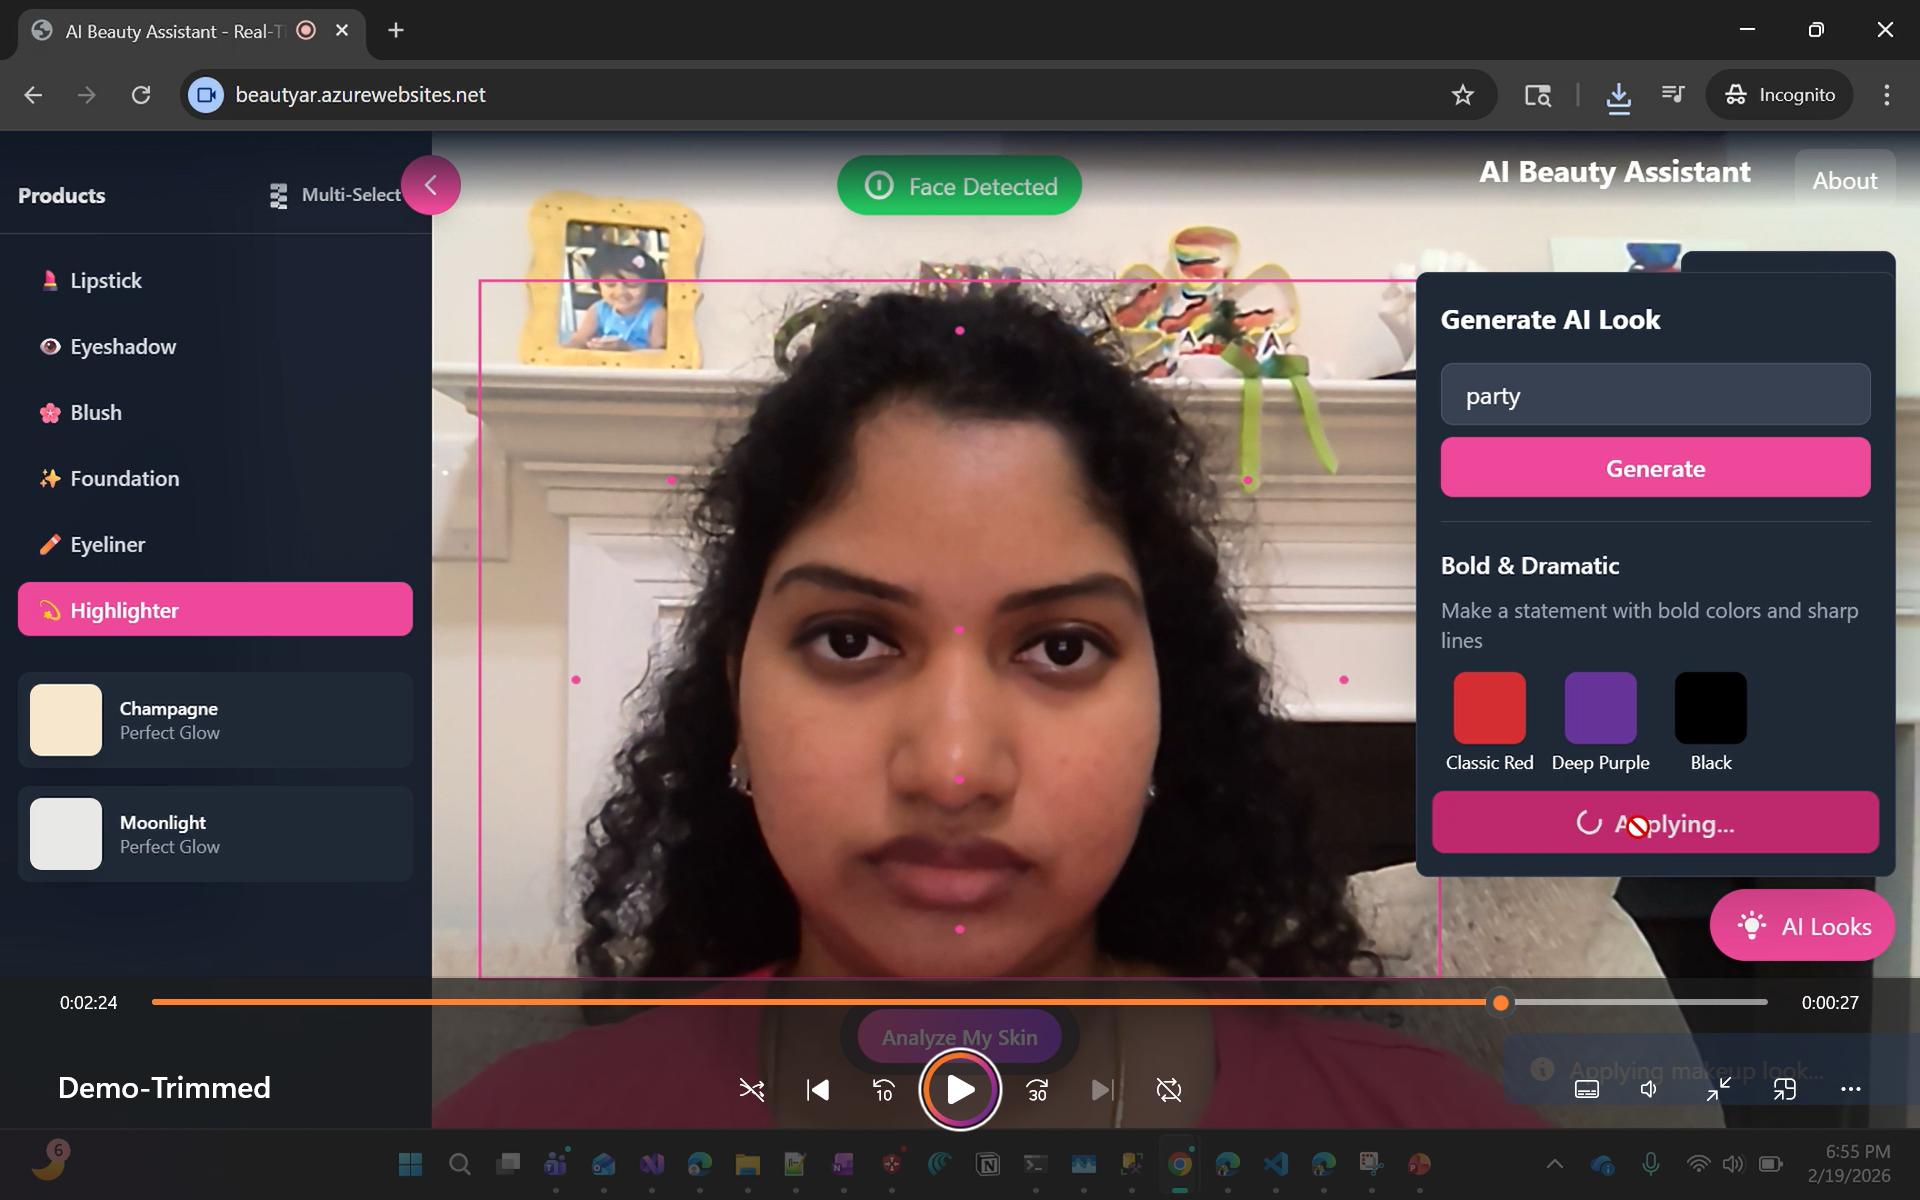Toggle repeat mode in the media player
The height and width of the screenshot is (1200, 1920).
pos(1168,1089)
